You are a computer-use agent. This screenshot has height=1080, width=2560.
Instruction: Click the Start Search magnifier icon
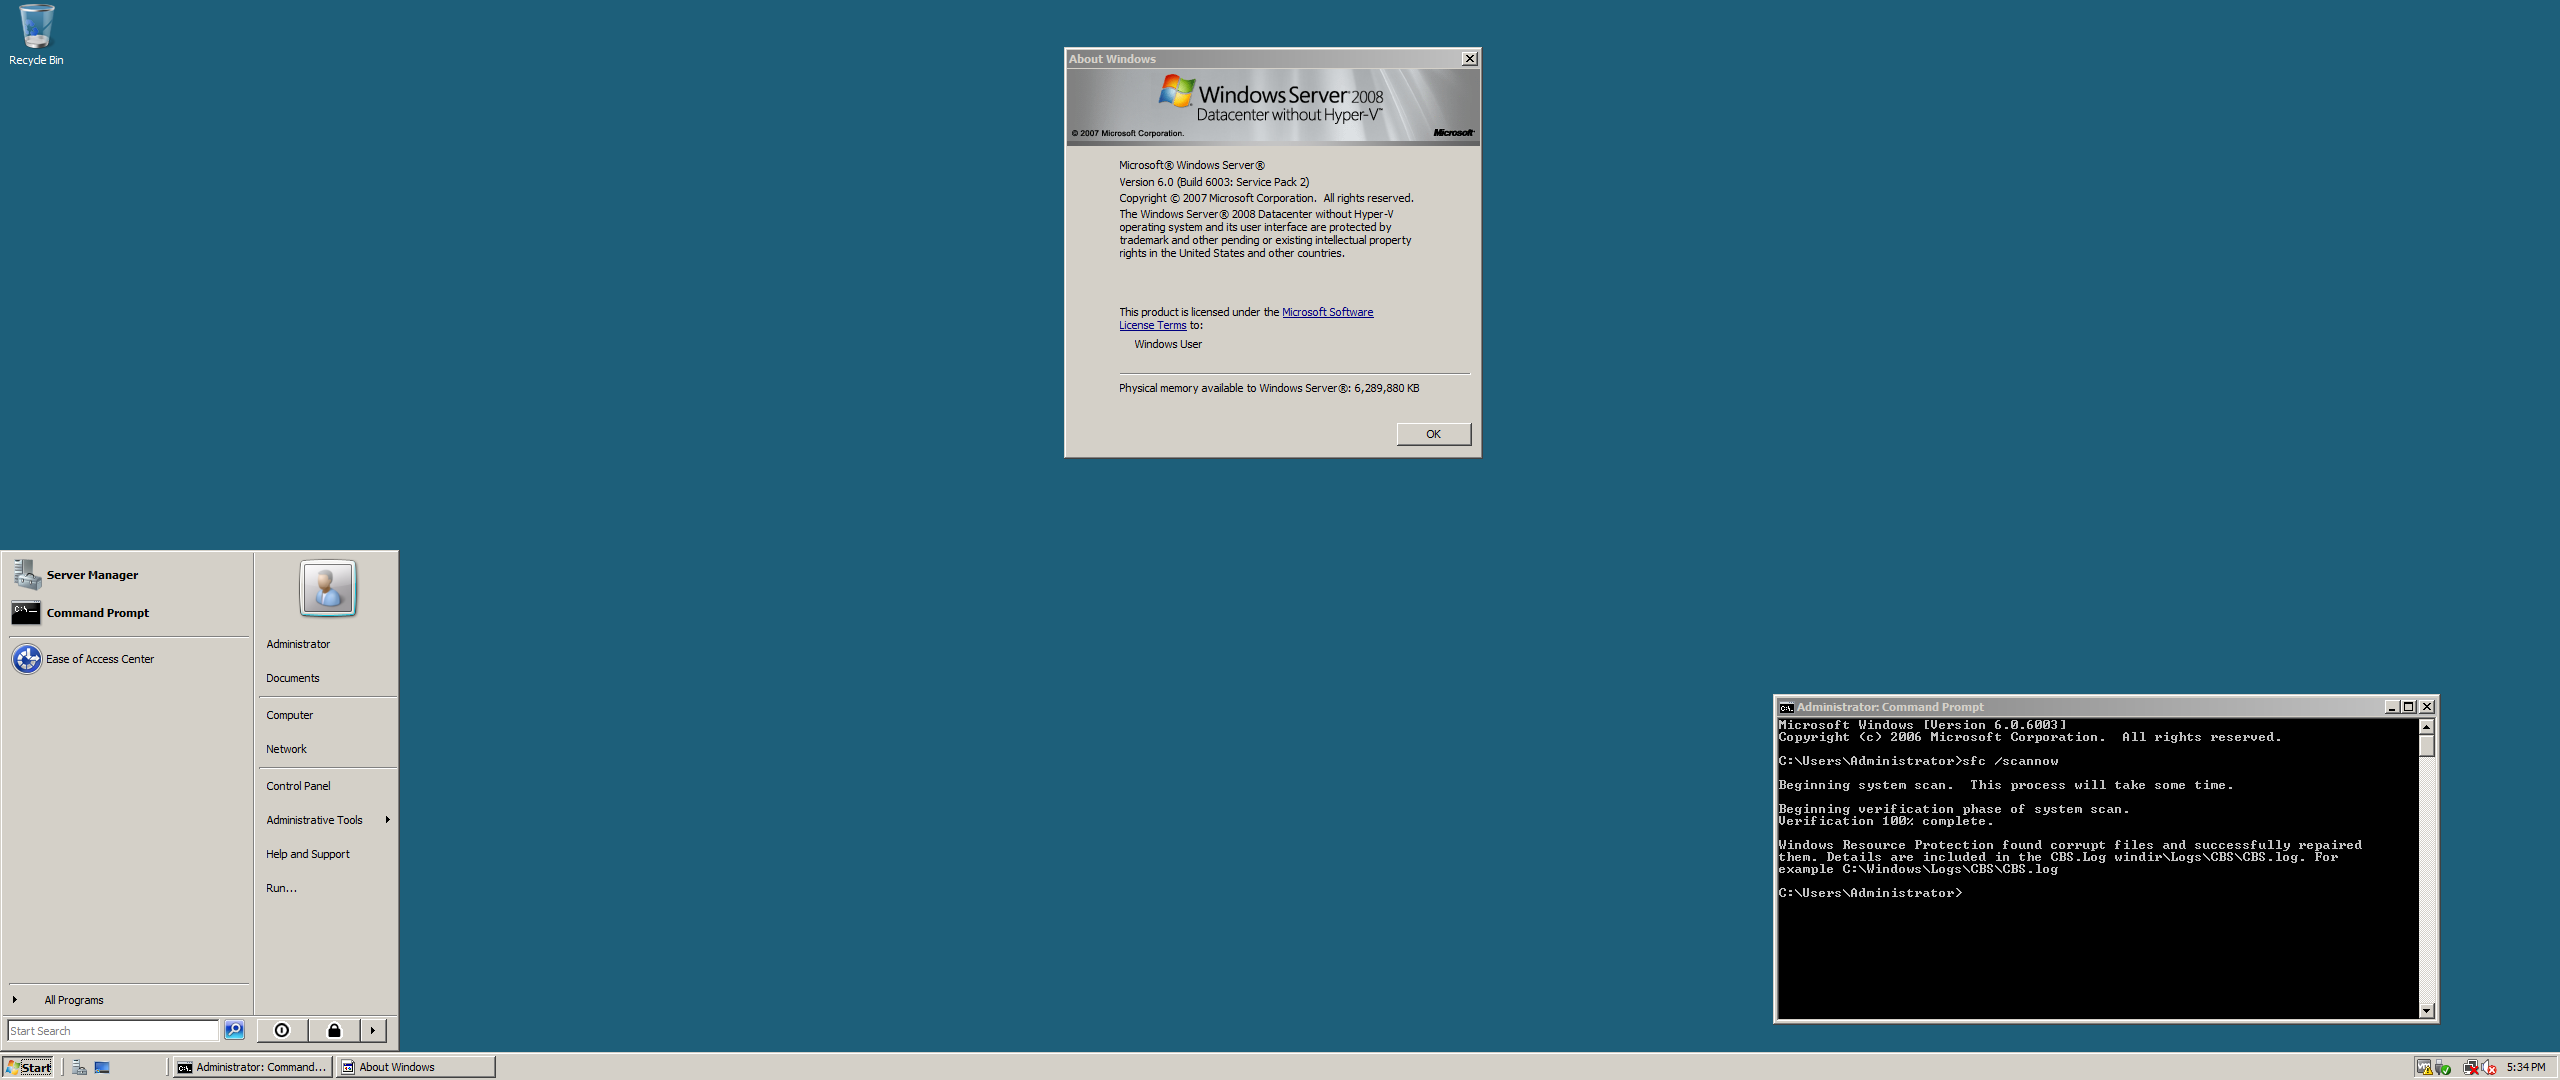(x=234, y=1030)
